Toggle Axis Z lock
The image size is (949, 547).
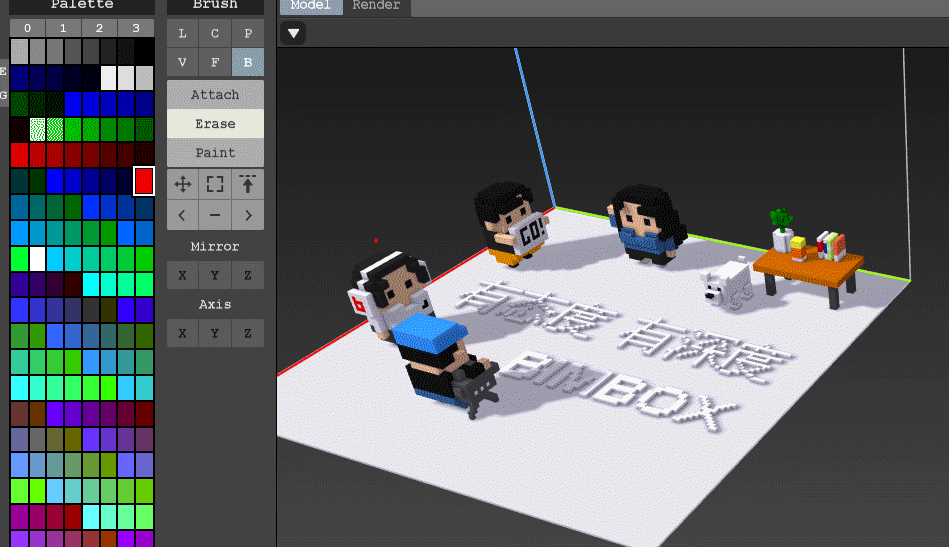click(x=248, y=333)
